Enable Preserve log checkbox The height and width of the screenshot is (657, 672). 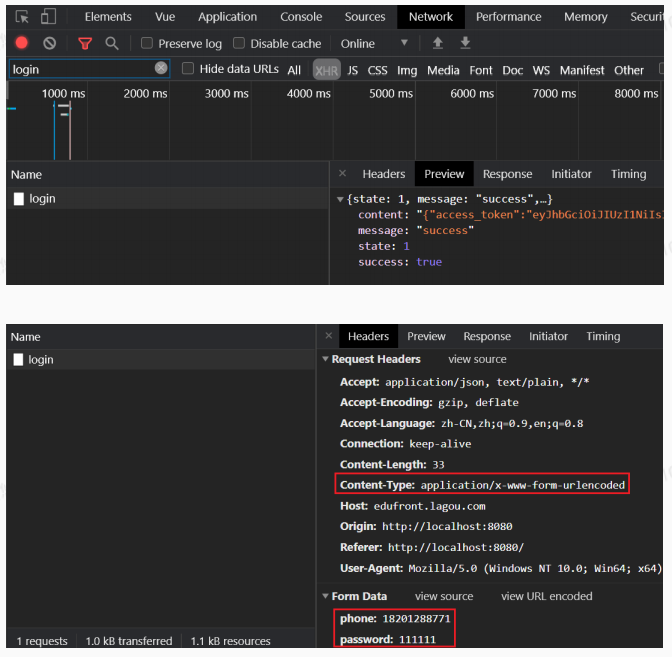click(x=147, y=44)
